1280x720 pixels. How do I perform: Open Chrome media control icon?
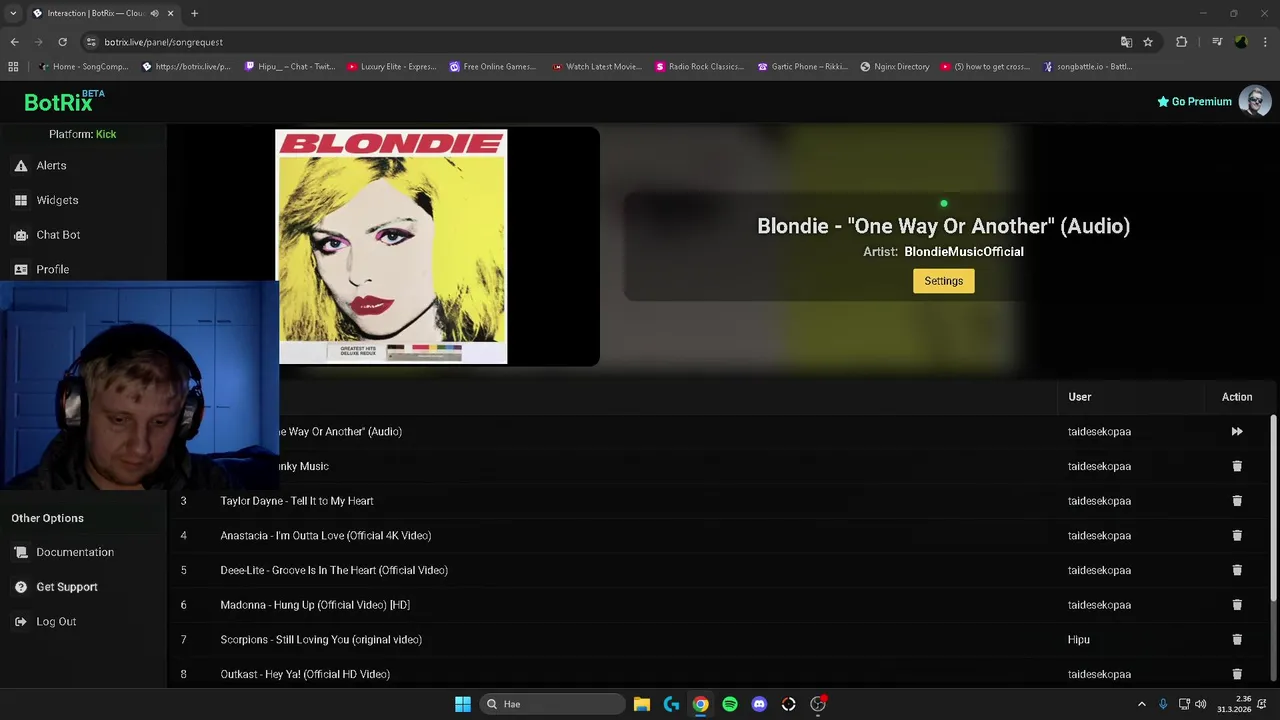tap(1217, 42)
